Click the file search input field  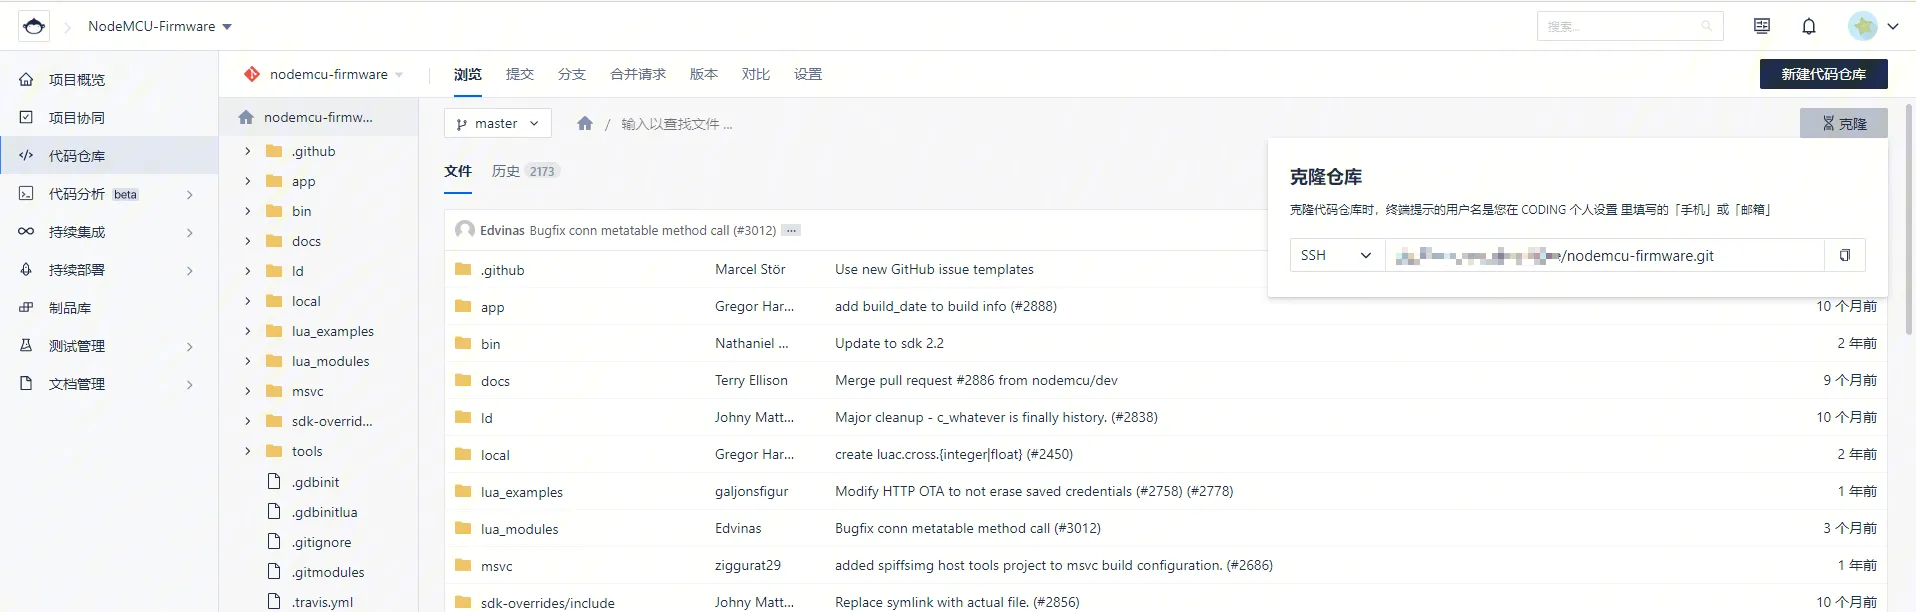700,124
